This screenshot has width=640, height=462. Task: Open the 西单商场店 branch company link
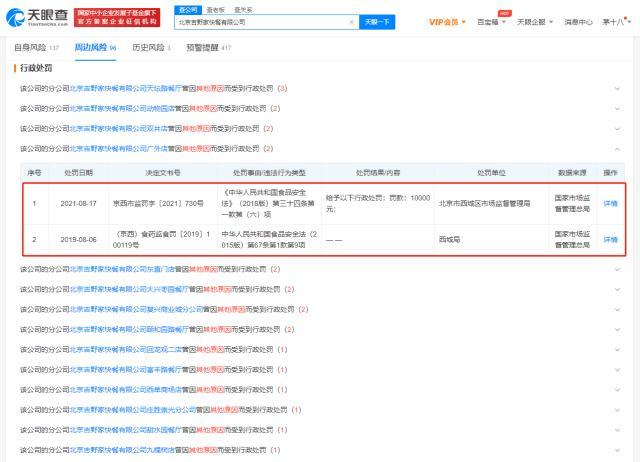coord(125,390)
